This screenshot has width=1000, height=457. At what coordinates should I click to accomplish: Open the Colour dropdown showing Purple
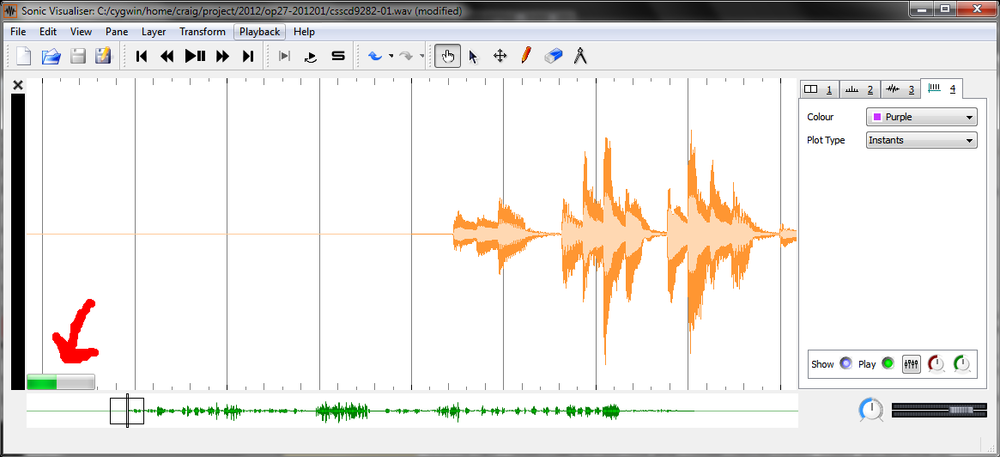click(x=920, y=117)
